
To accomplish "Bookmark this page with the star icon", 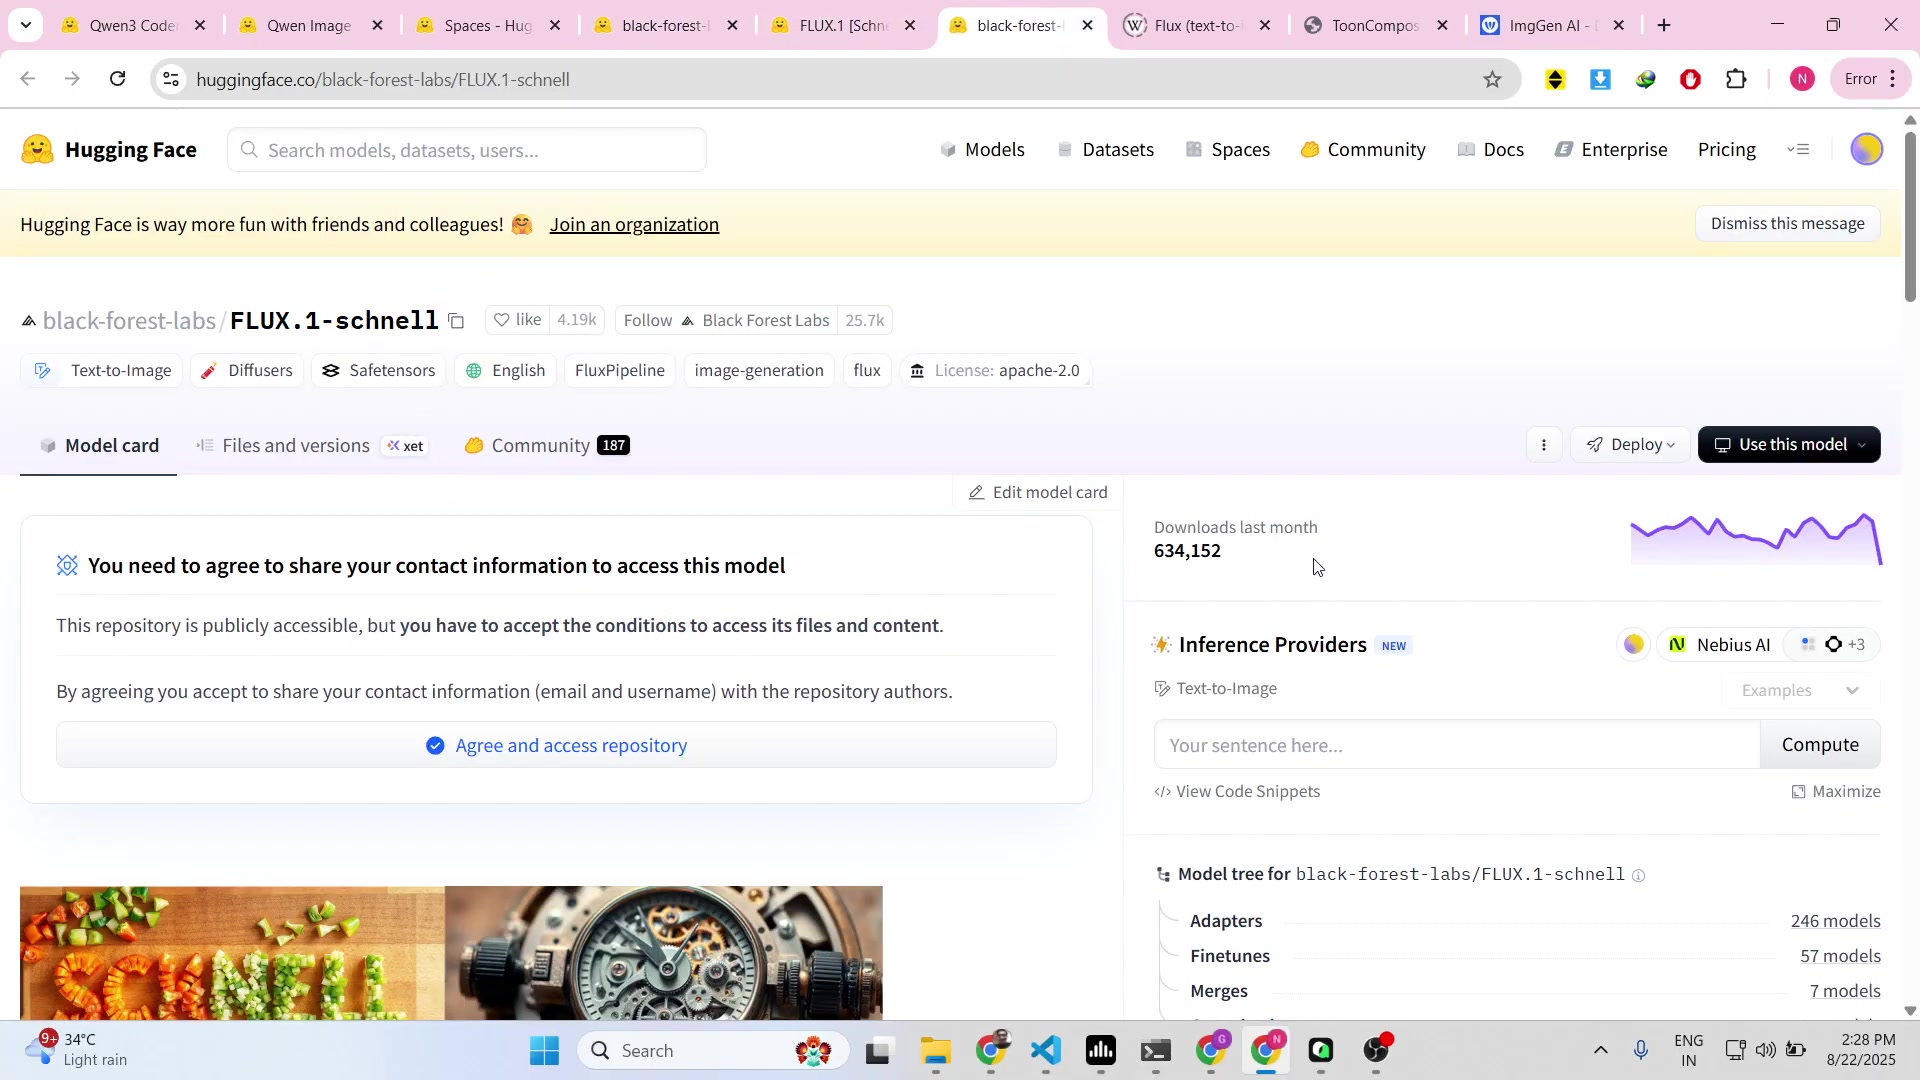I will point(1492,79).
